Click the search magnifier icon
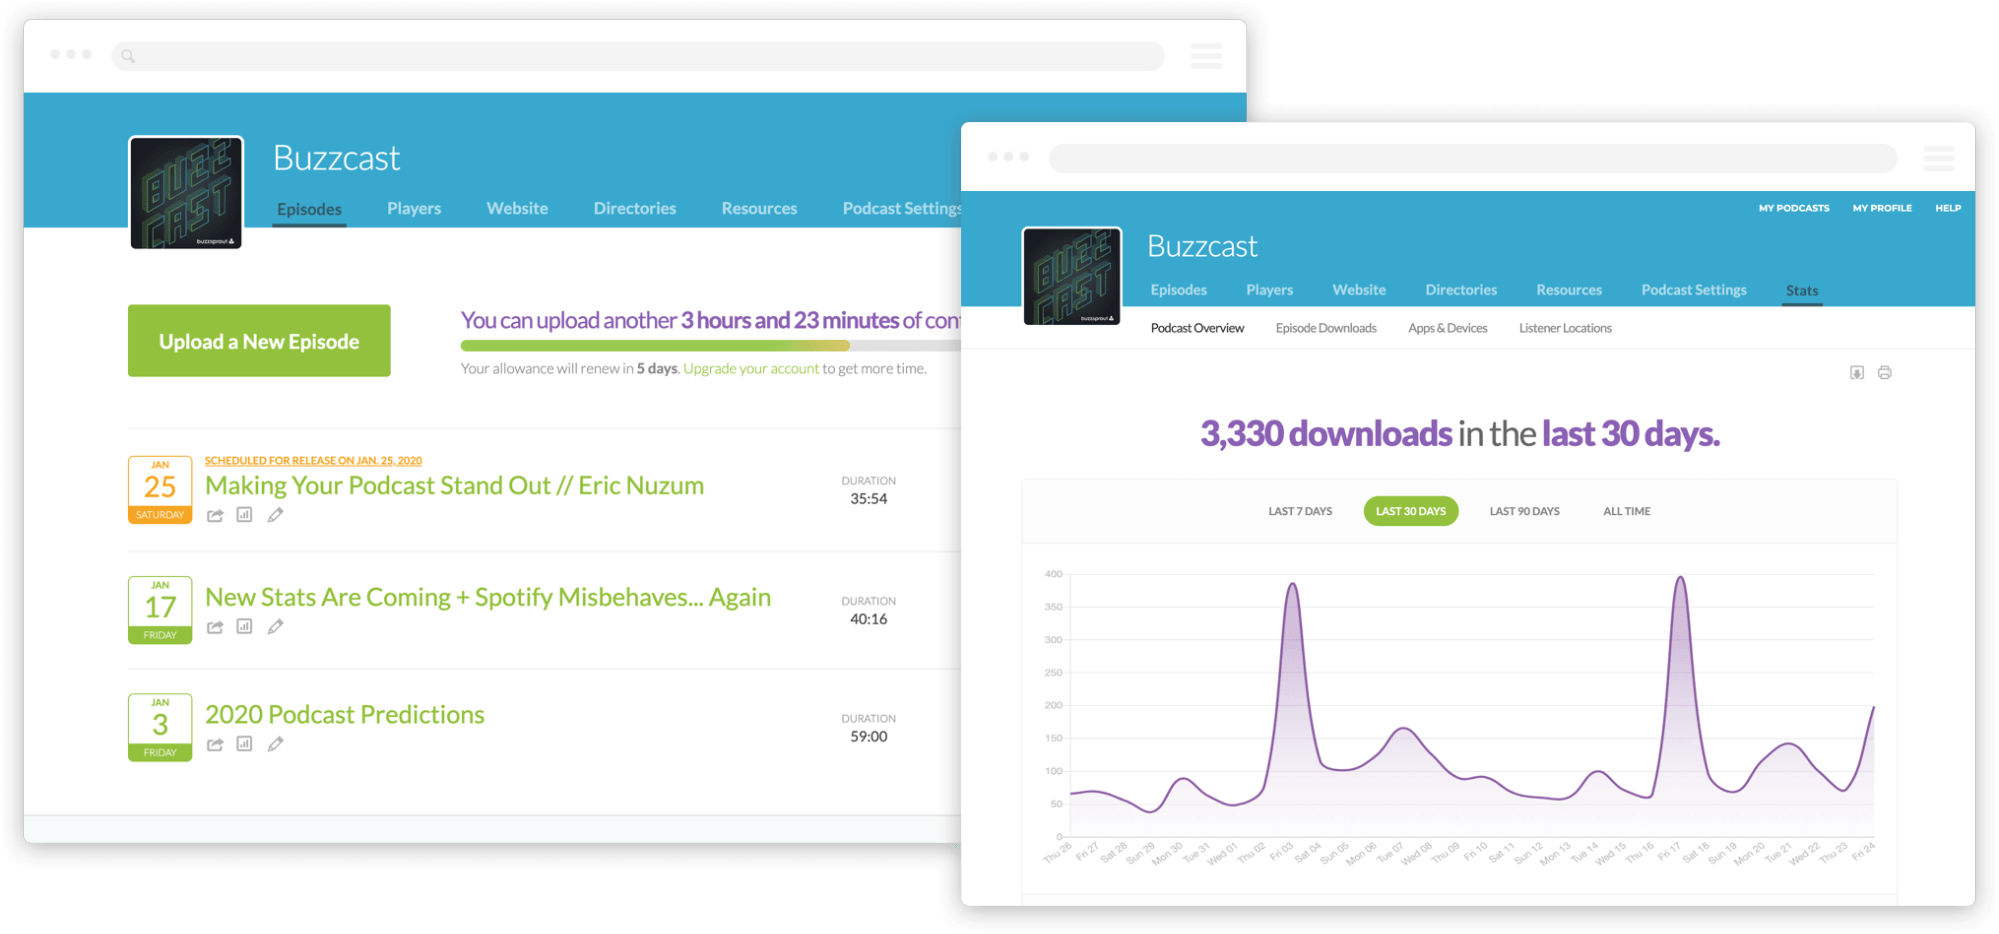 [x=127, y=56]
